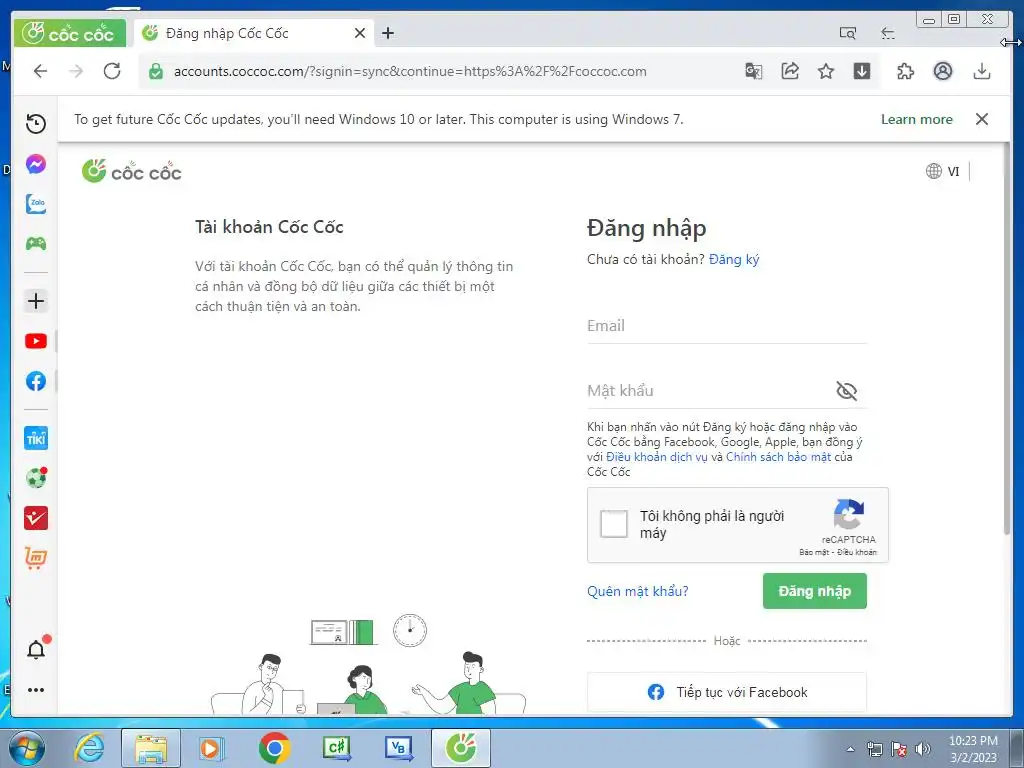Open notifications bell in the sidebar
The width and height of the screenshot is (1024, 768).
coord(36,650)
